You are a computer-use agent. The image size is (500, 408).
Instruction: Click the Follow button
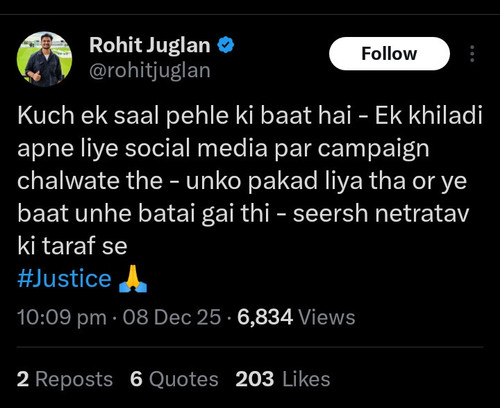coord(389,54)
